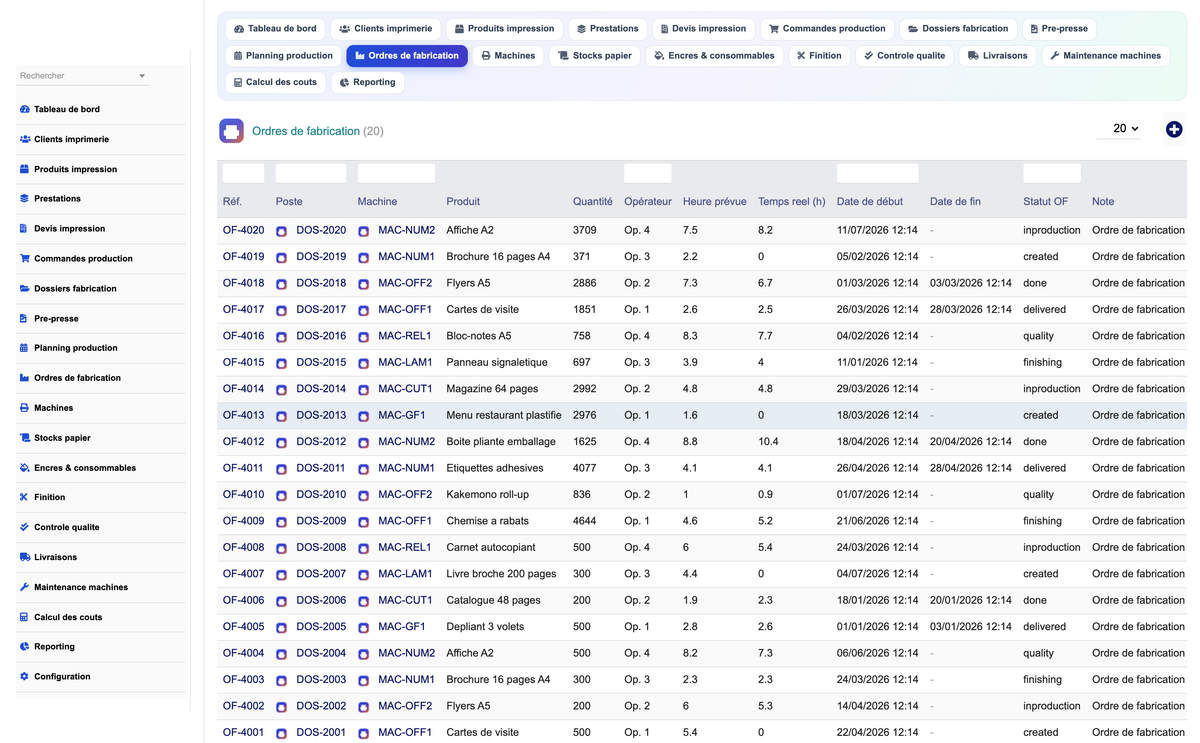
Task: Click the Configuration gear sidebar icon
Action: click(25, 677)
